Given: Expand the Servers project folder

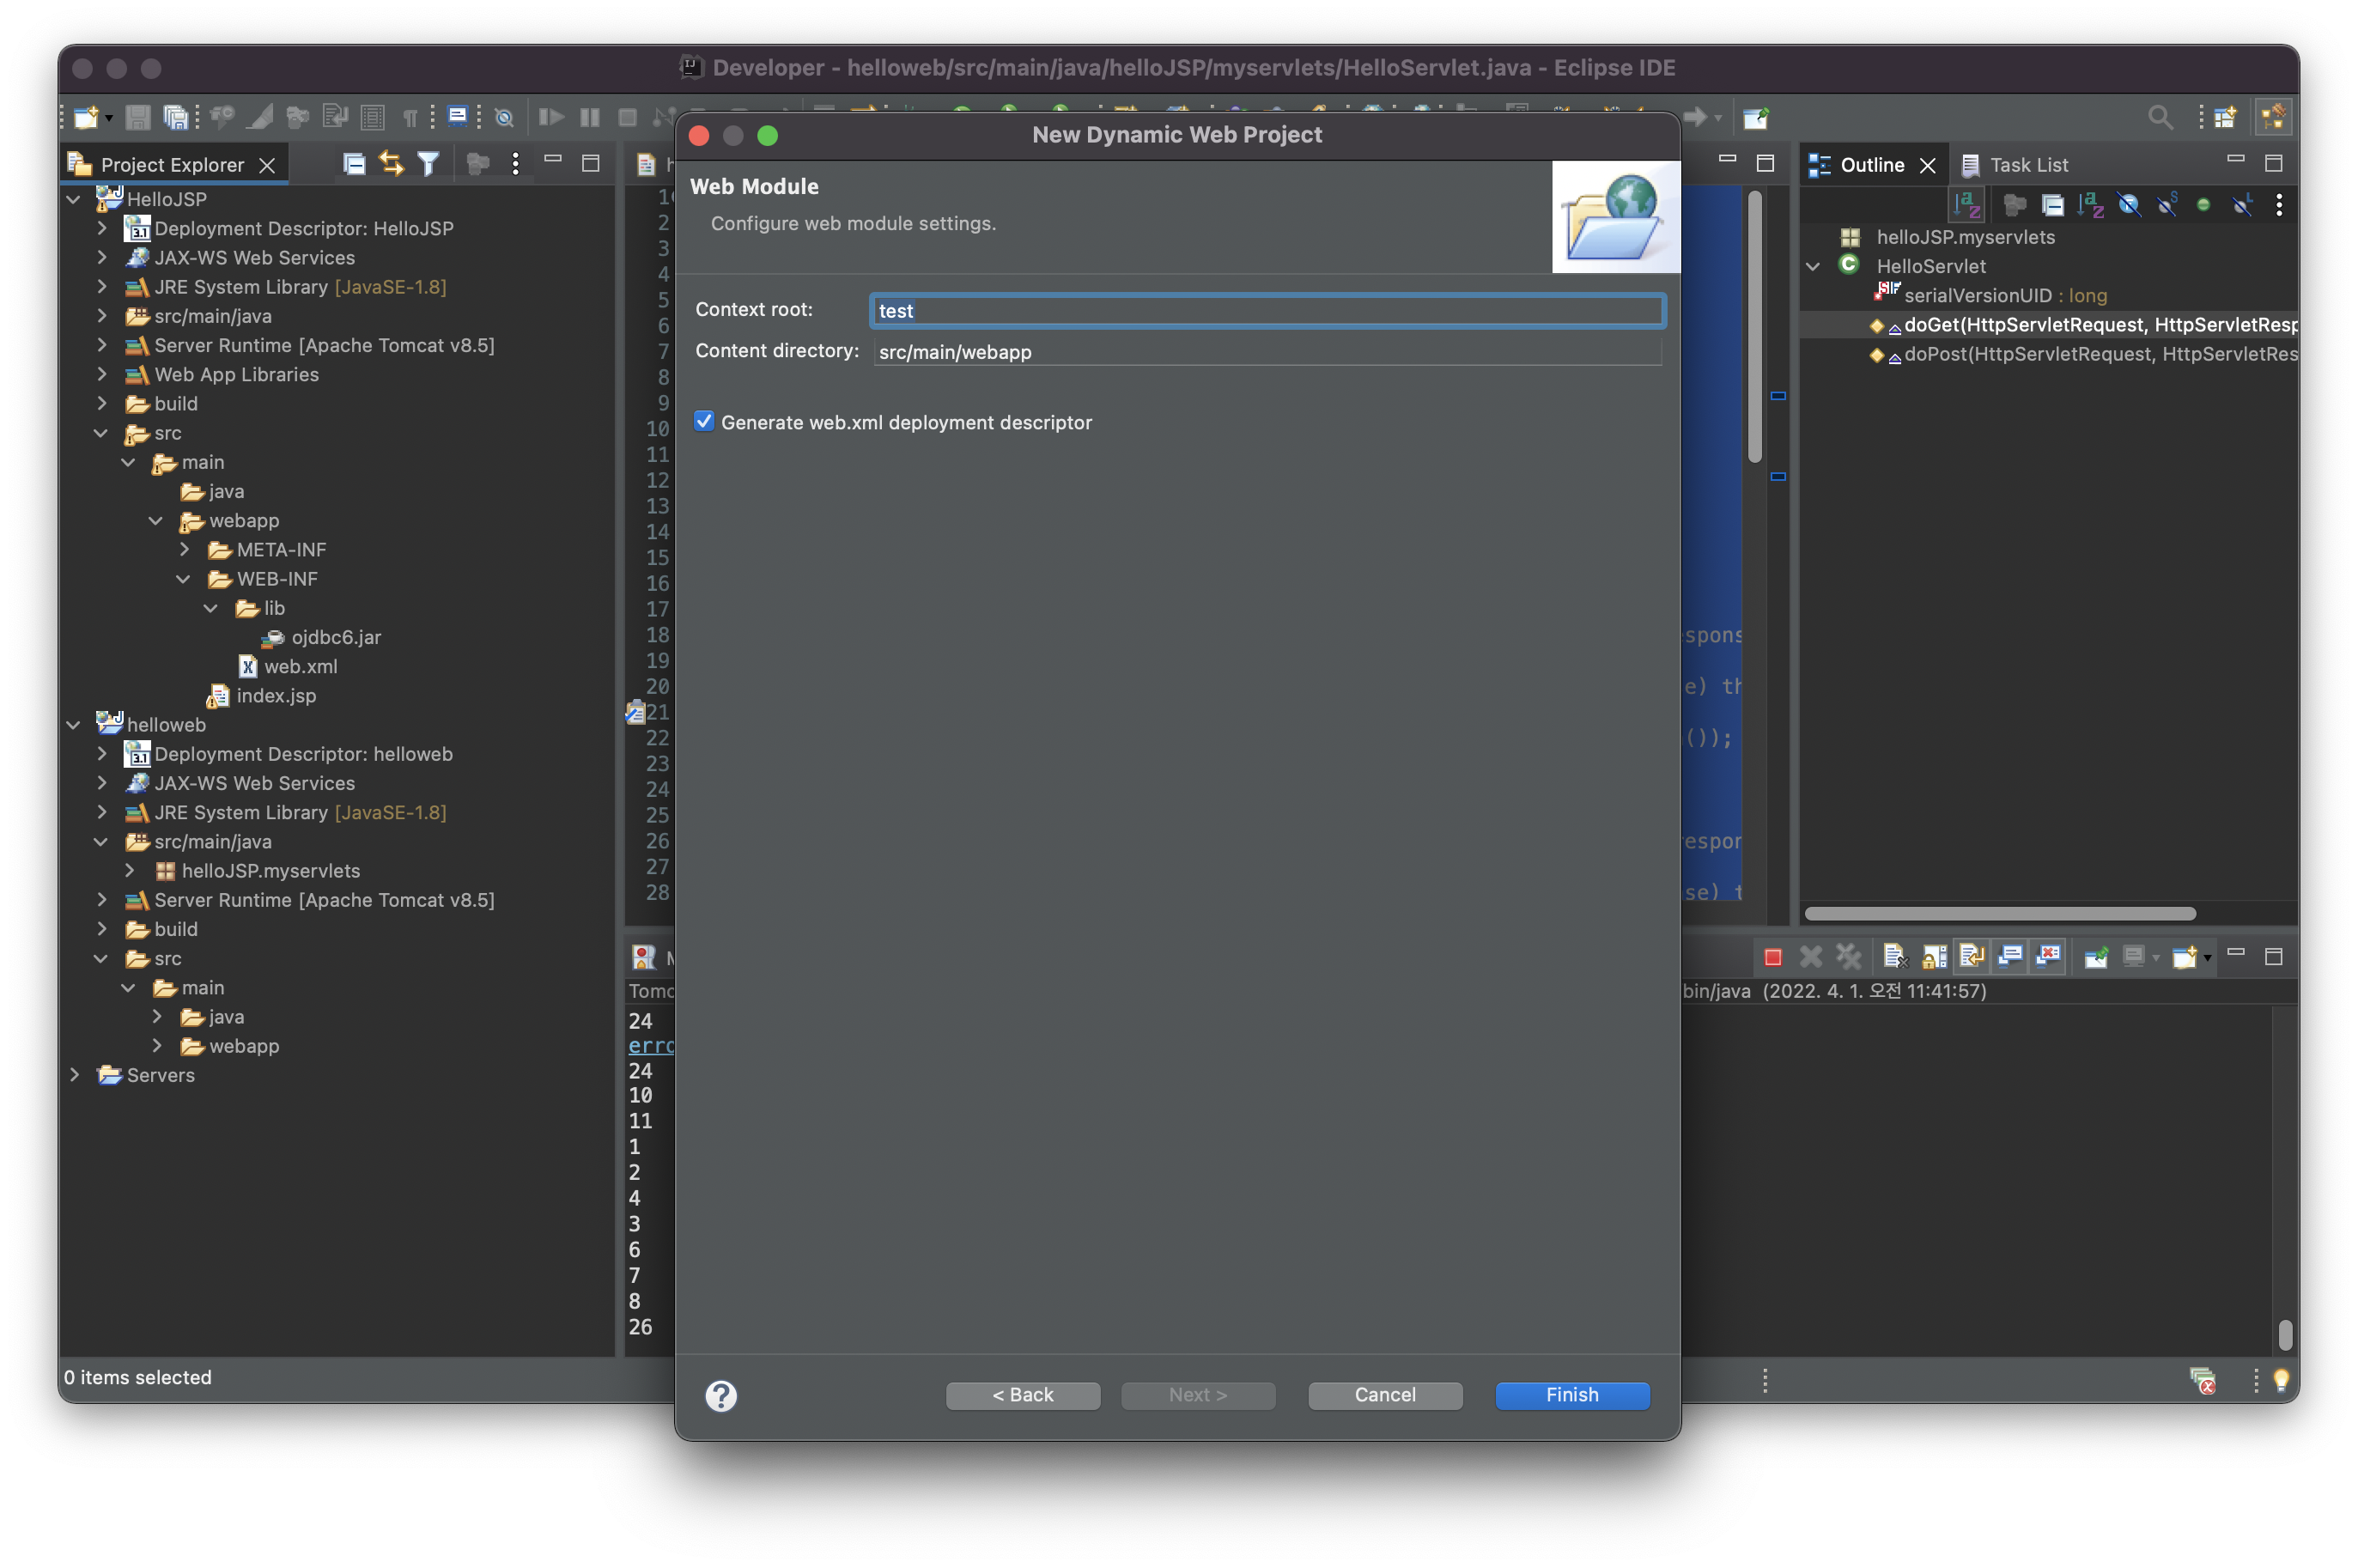Looking at the screenshot, I should (74, 1075).
